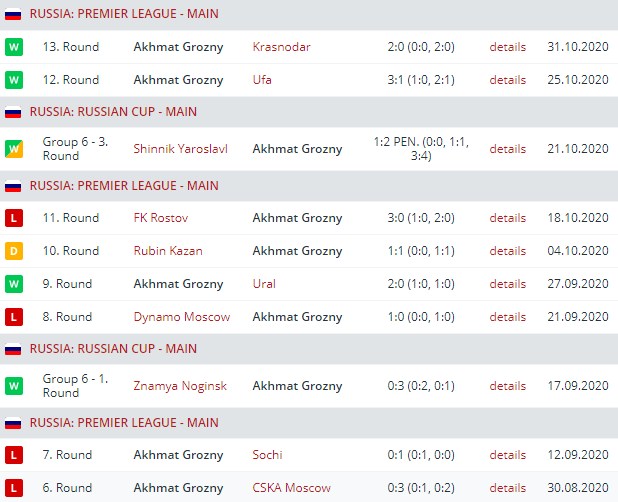Image resolution: width=618 pixels, height=502 pixels.
Task: Click the win badge for the Znamya Noginsk match
Action: (14, 385)
